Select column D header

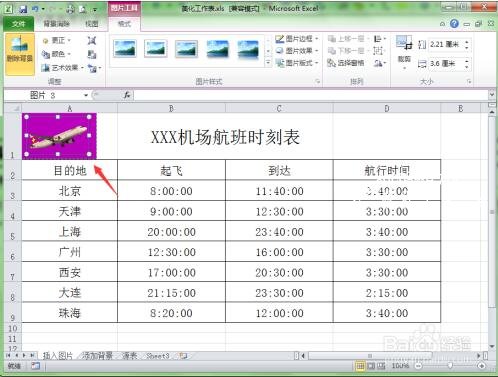pos(387,108)
